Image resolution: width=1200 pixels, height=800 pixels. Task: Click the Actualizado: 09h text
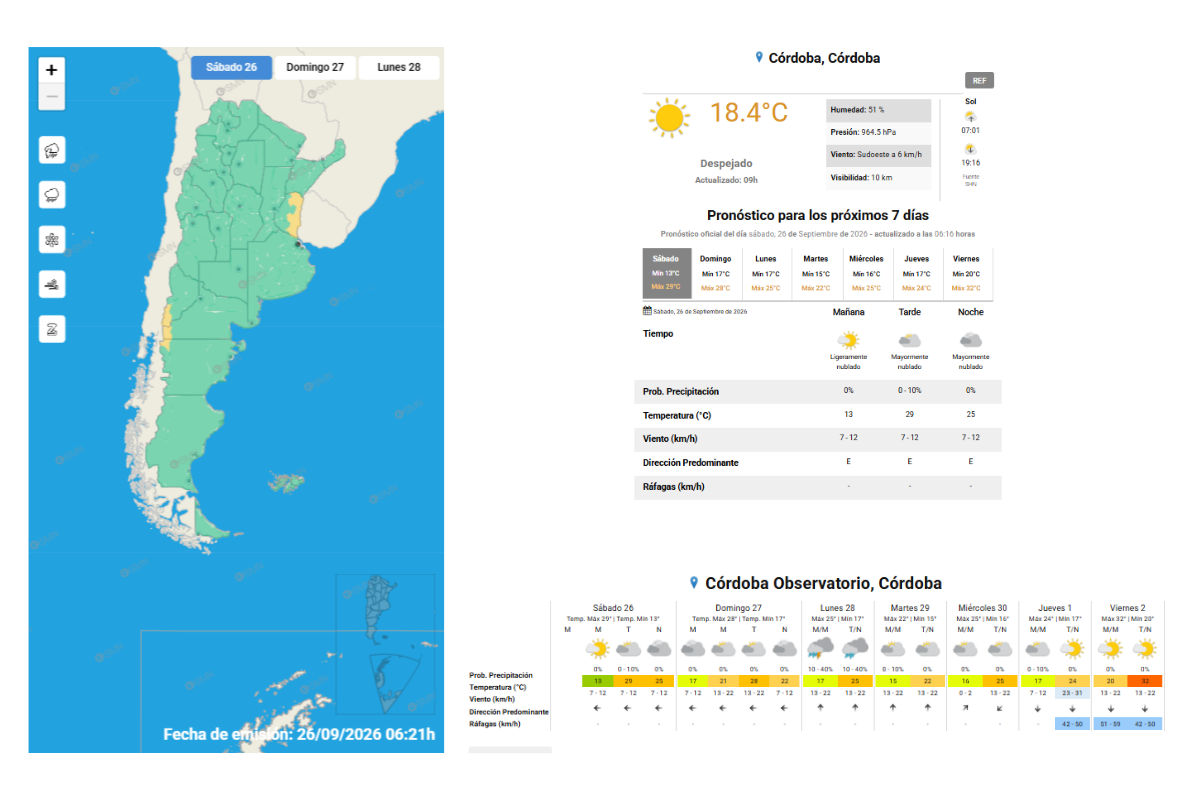[x=727, y=180]
